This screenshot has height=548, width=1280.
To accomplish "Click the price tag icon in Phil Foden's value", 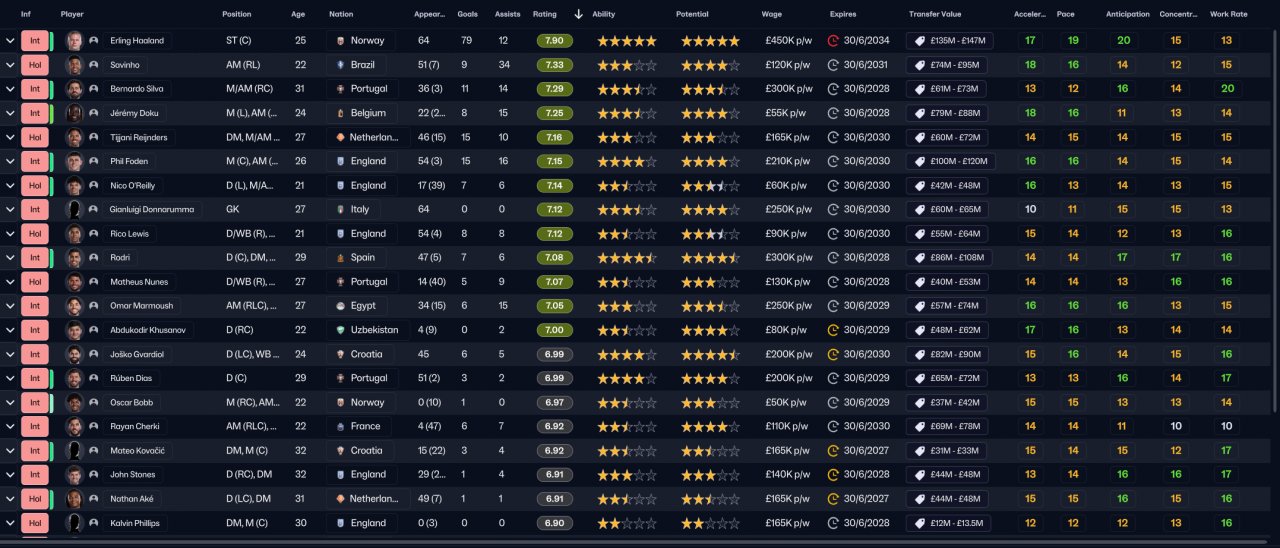I will [918, 161].
